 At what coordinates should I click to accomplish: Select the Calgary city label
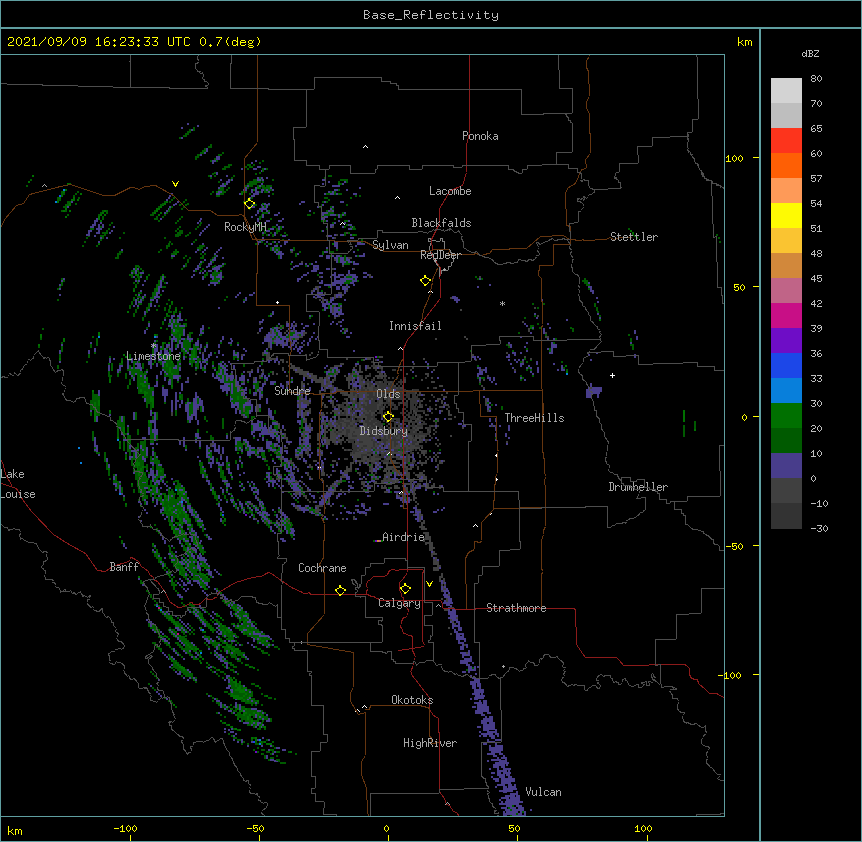click(400, 603)
